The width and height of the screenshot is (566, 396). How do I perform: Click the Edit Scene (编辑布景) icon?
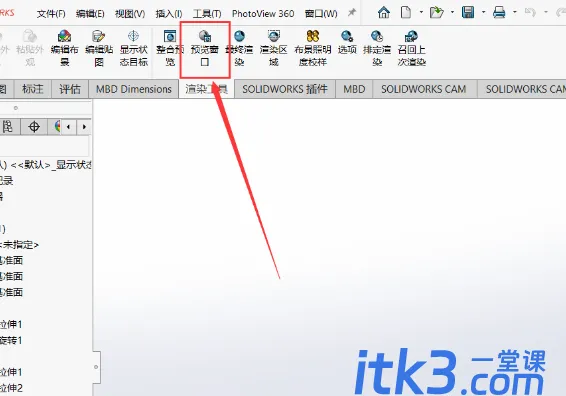(x=64, y=36)
